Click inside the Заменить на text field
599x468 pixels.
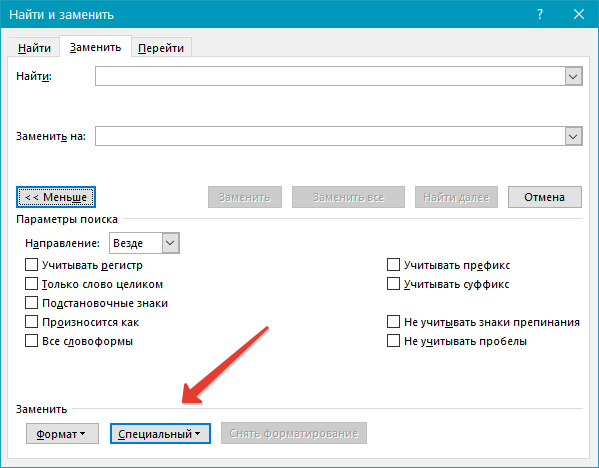click(x=330, y=136)
